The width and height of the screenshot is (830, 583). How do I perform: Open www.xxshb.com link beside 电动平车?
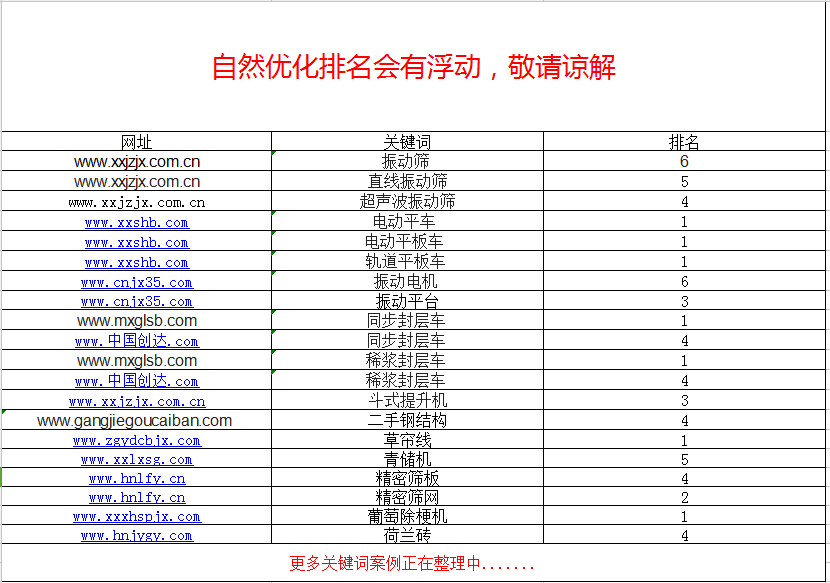click(x=136, y=223)
